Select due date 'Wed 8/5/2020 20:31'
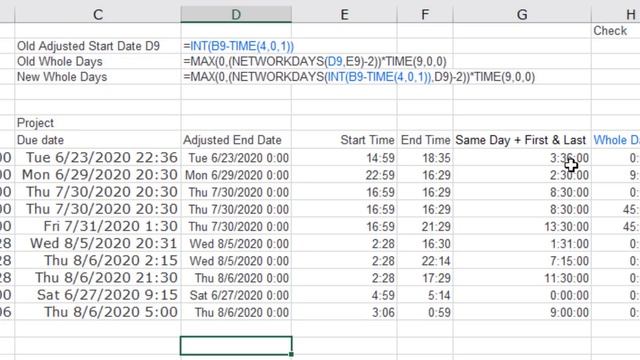Screen dimensions: 640x360 [104, 243]
